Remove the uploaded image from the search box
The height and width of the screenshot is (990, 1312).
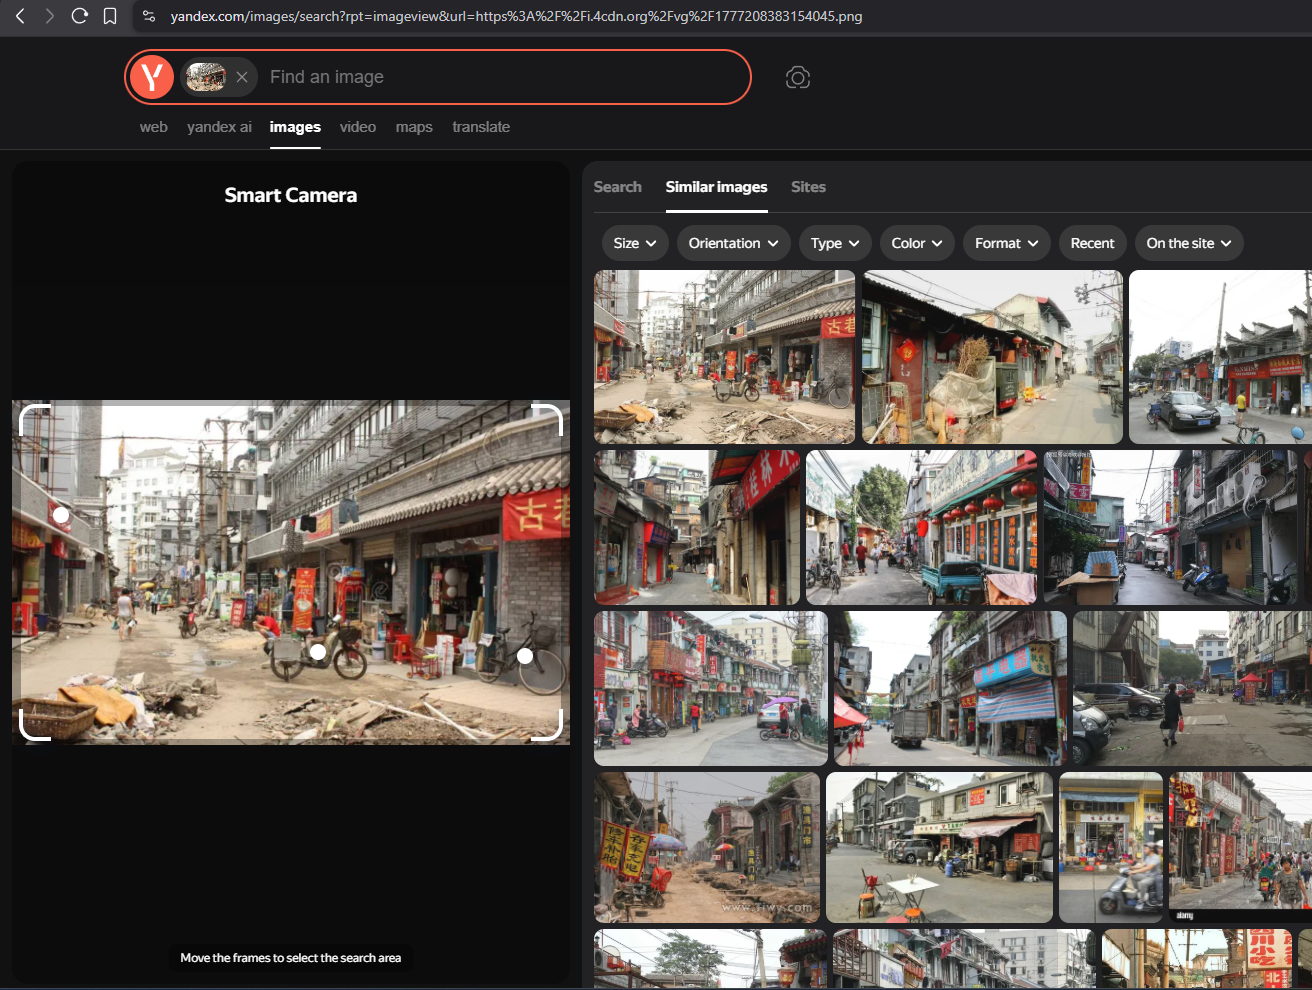pos(242,77)
